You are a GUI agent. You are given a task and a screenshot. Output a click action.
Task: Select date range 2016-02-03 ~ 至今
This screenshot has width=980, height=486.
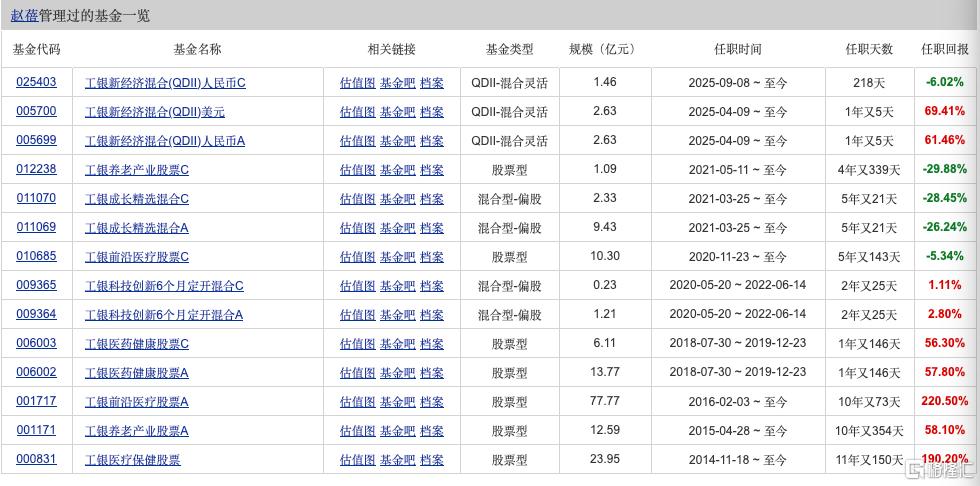pyautogui.click(x=738, y=402)
